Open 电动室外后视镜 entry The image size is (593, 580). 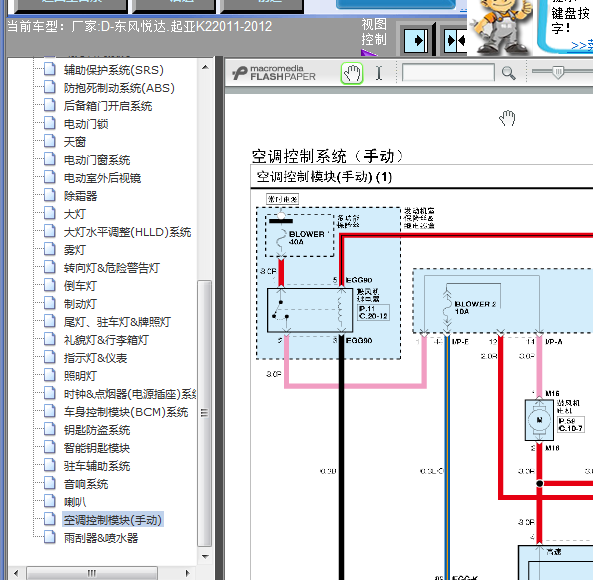(102, 178)
